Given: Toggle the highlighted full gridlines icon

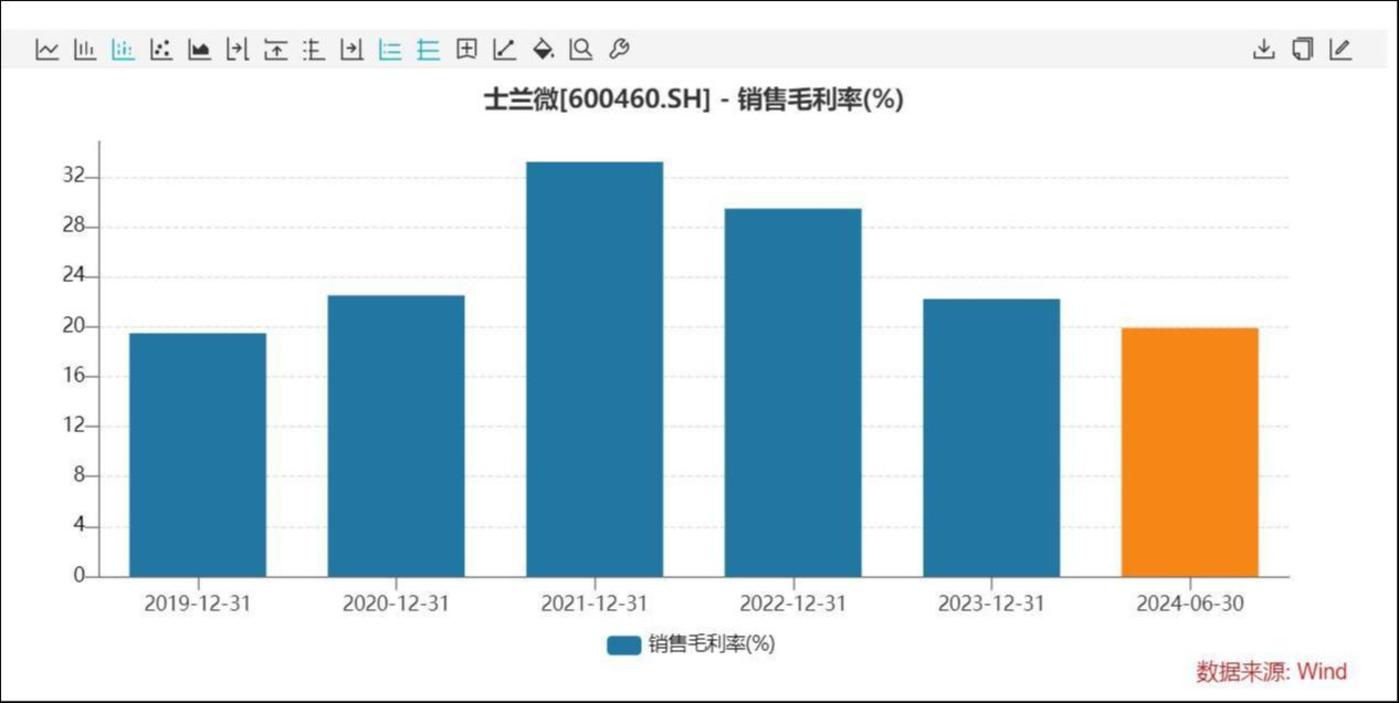Looking at the screenshot, I should pyautogui.click(x=428, y=49).
